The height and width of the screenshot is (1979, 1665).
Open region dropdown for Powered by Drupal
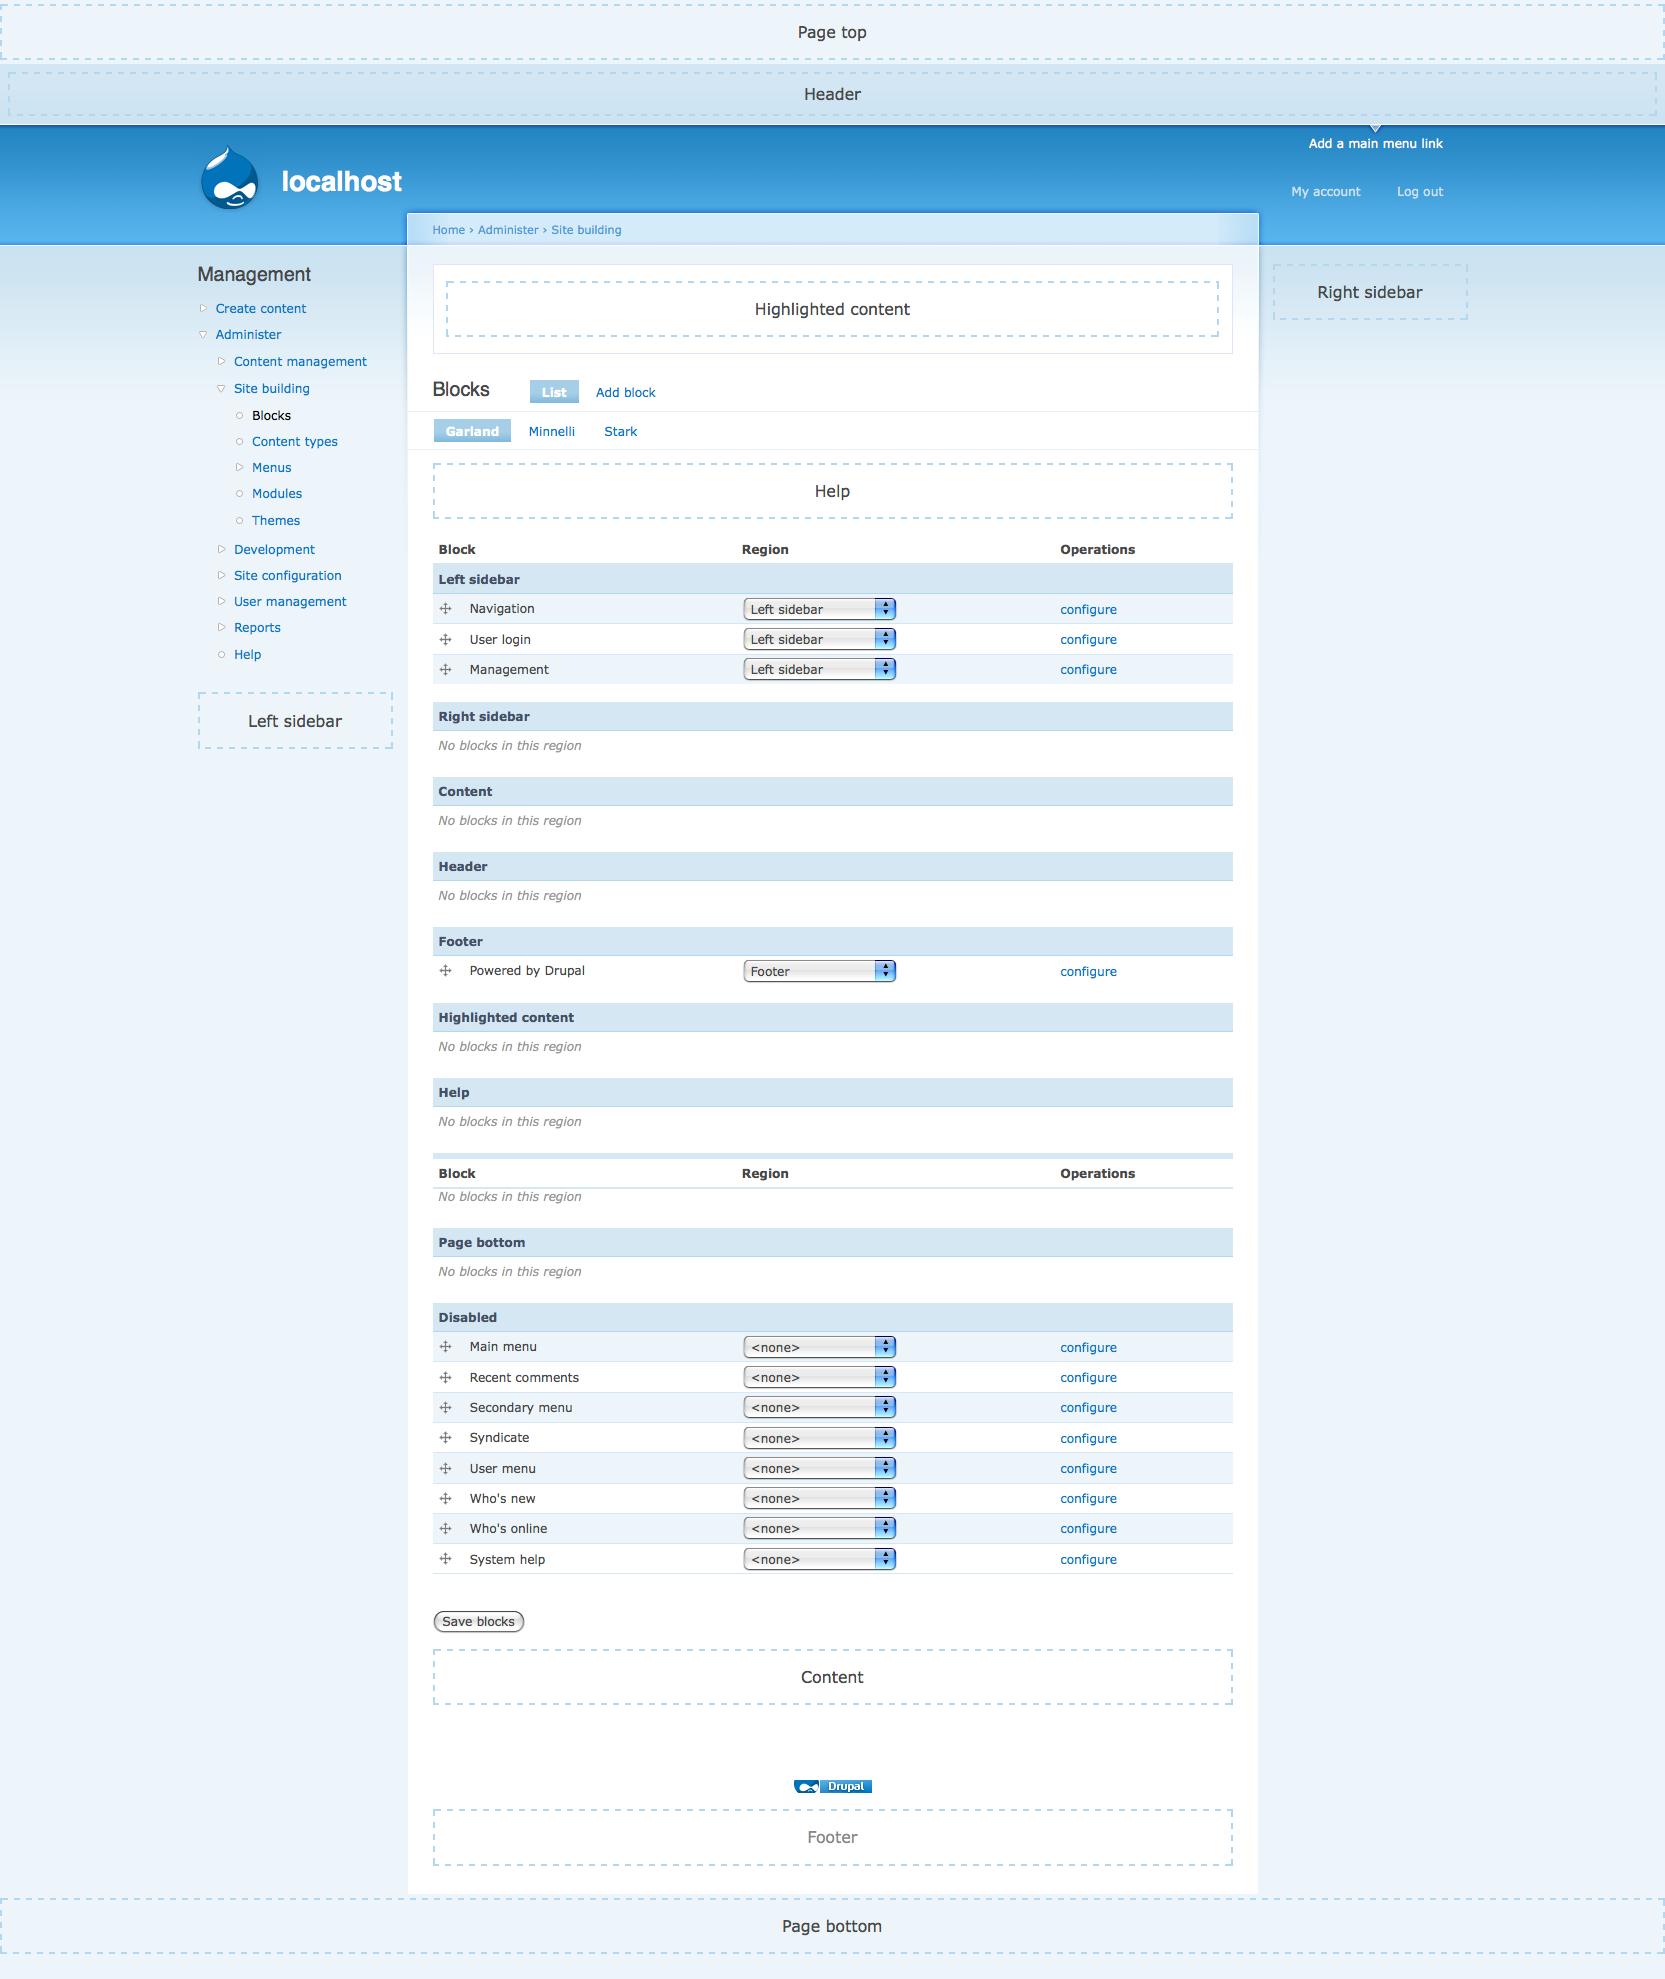(819, 971)
